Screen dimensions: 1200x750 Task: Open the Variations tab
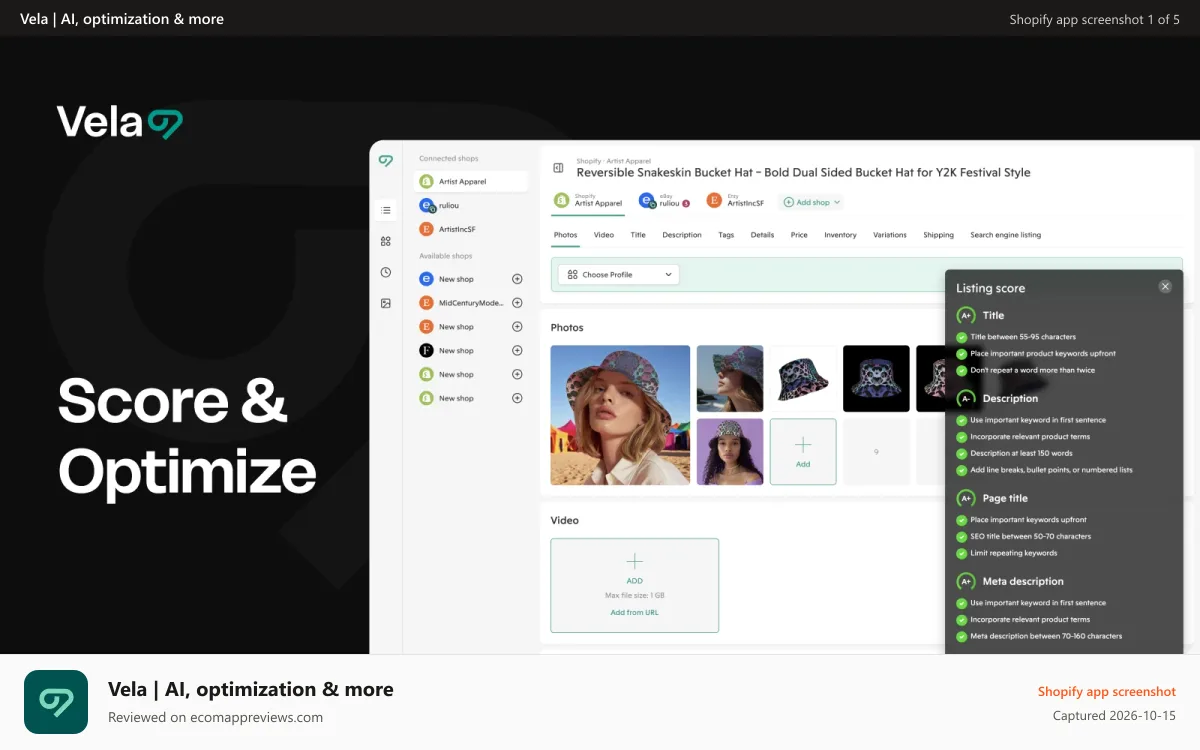[890, 235]
